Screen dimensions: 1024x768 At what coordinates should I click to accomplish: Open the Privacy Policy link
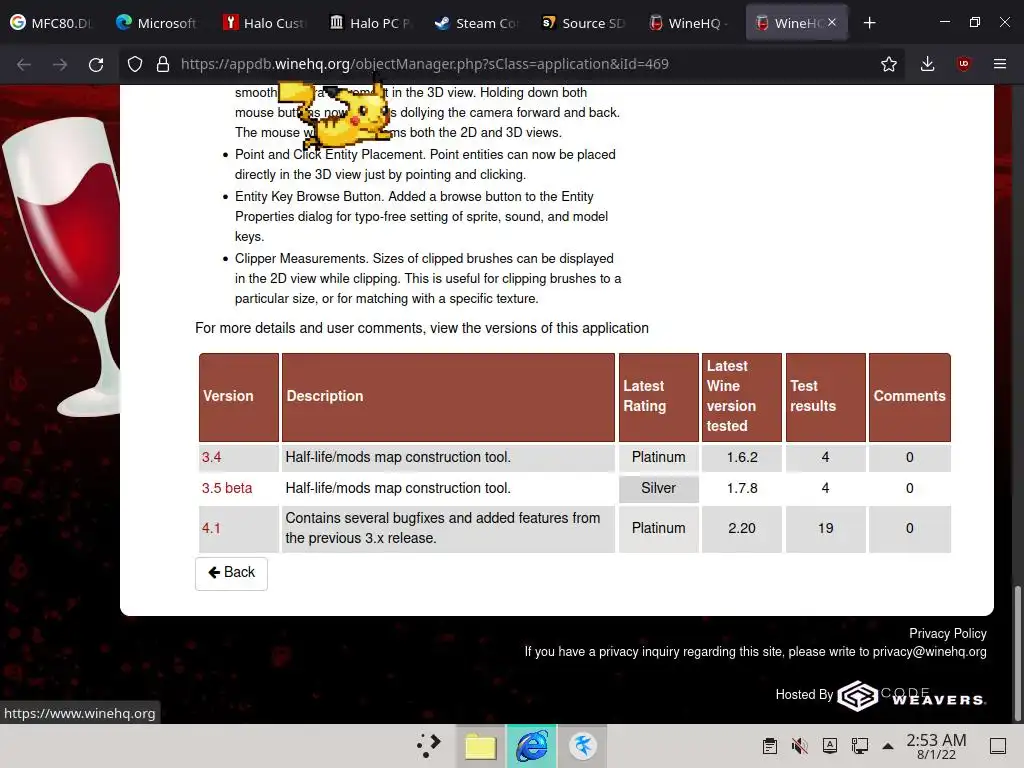click(x=948, y=633)
